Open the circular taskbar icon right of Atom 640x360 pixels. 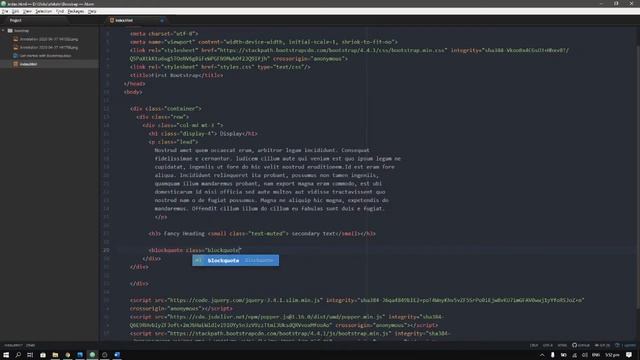point(104,355)
